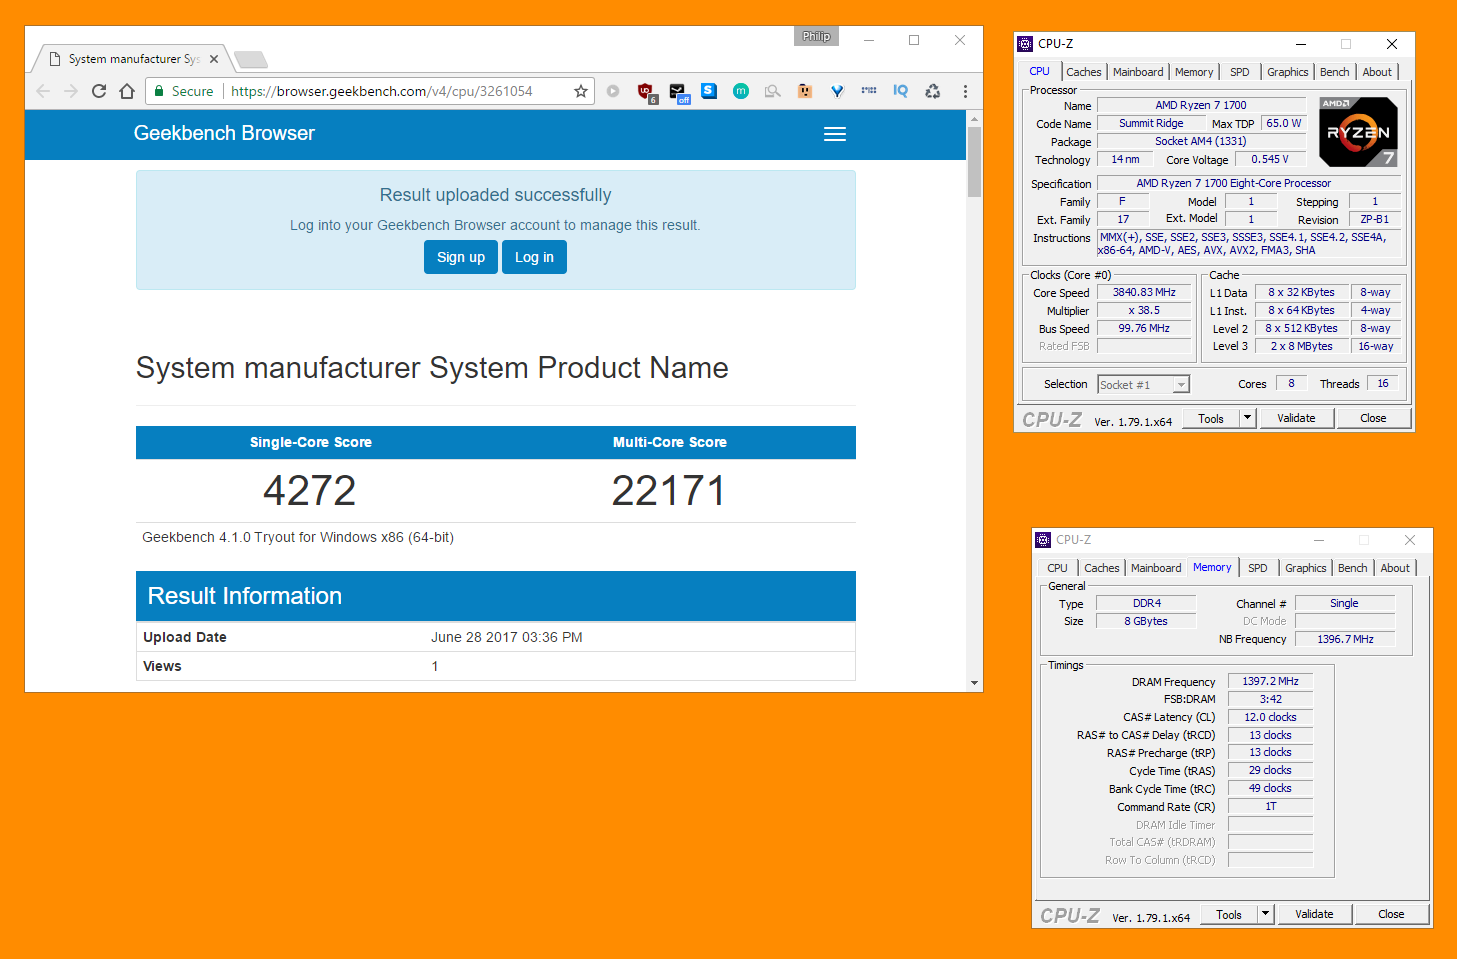Screen dimensions: 1457x959
Task: Open Bench tab in lower CPU-Z window
Action: (x=1353, y=568)
